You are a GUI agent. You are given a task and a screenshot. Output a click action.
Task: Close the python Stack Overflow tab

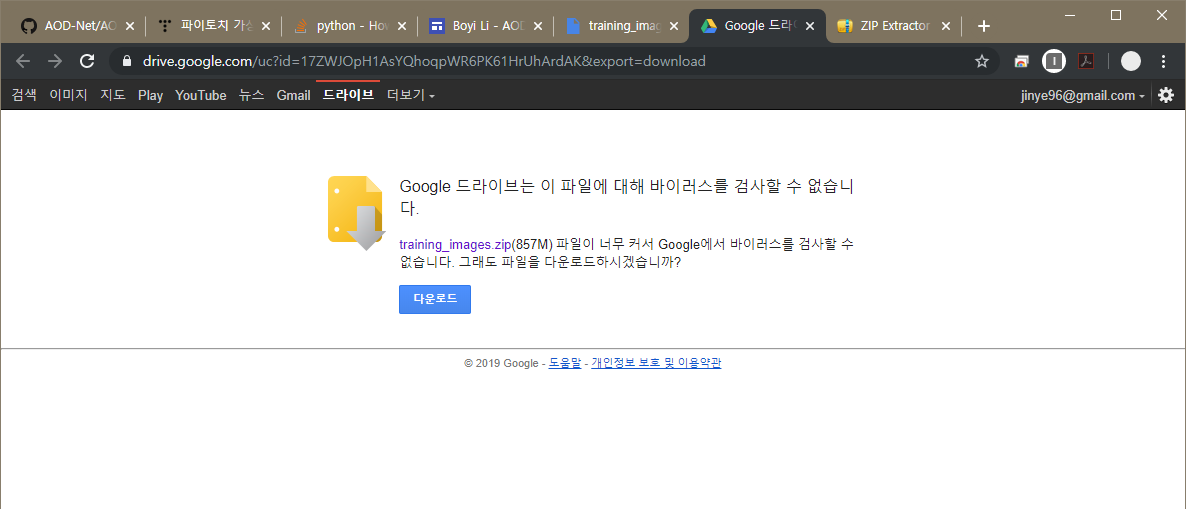point(402,26)
